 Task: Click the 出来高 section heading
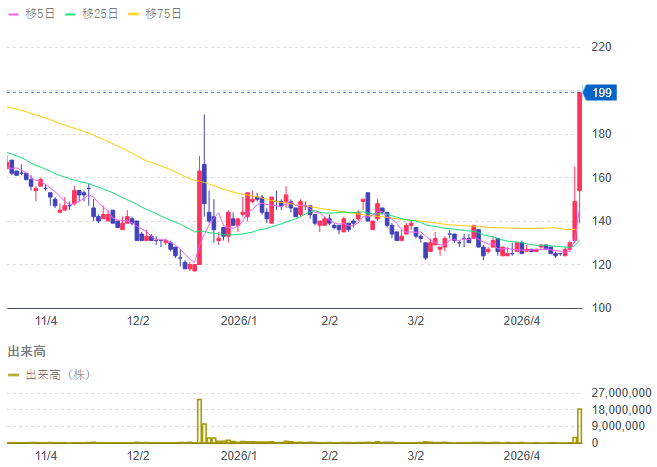tap(26, 351)
